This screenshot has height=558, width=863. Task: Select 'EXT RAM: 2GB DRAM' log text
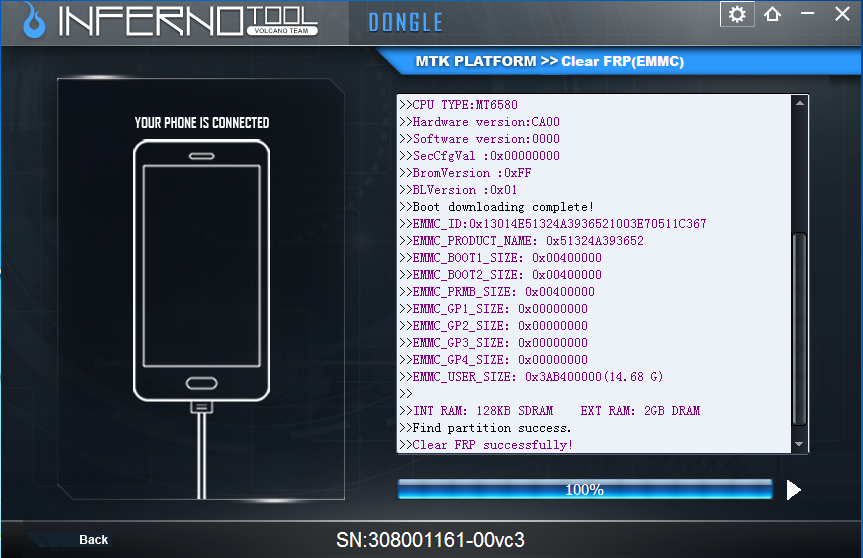click(x=640, y=411)
